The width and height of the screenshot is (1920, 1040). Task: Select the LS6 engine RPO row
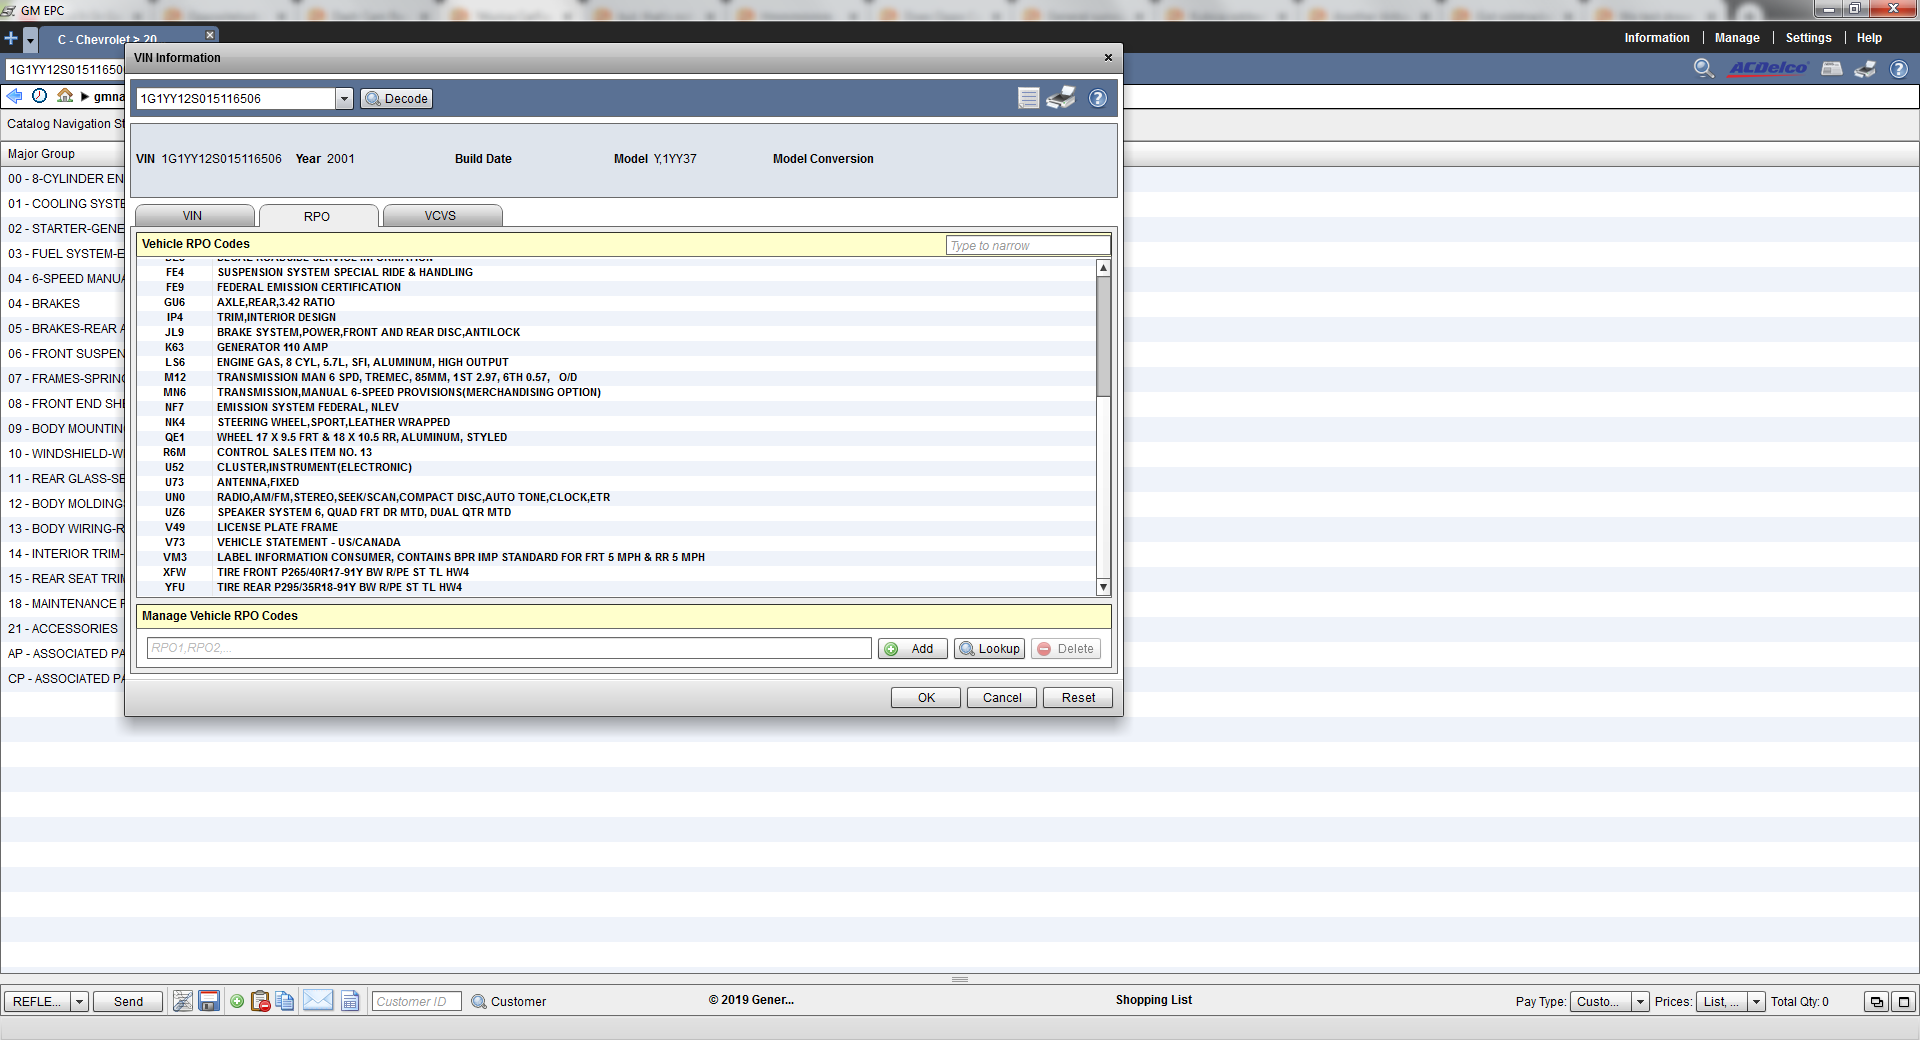click(x=616, y=362)
